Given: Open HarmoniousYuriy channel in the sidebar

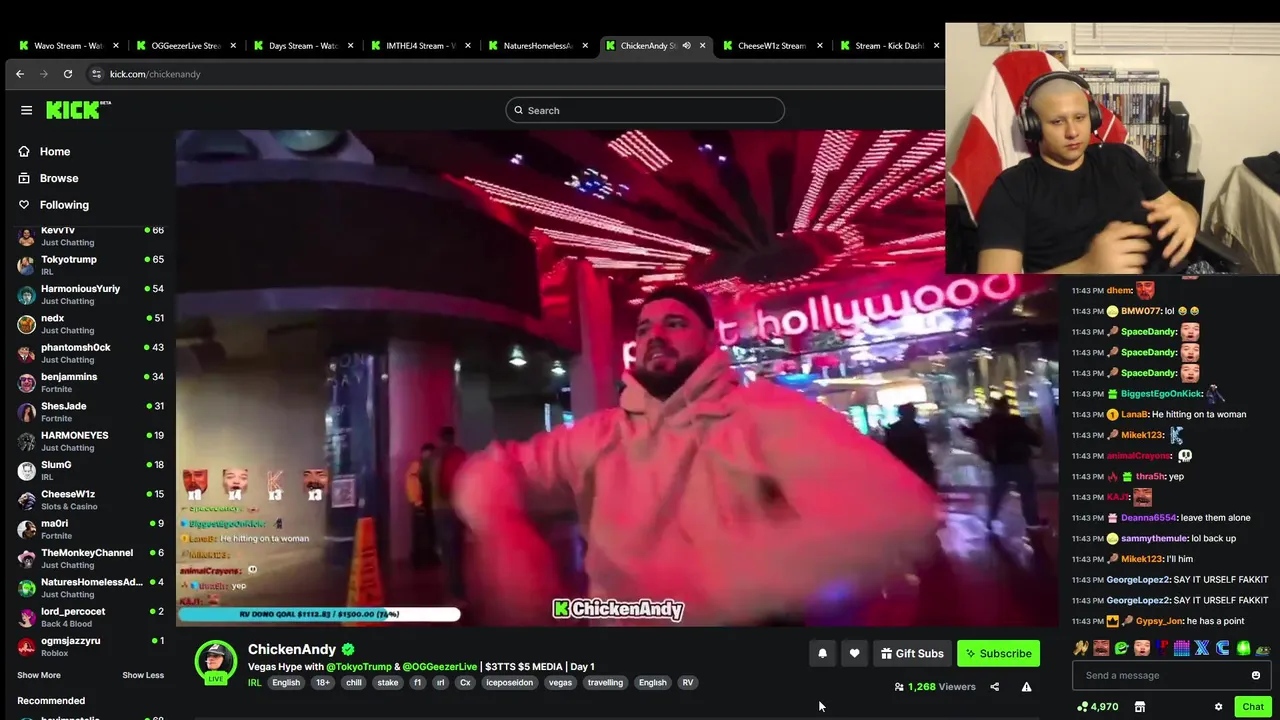Looking at the screenshot, I should (x=90, y=294).
